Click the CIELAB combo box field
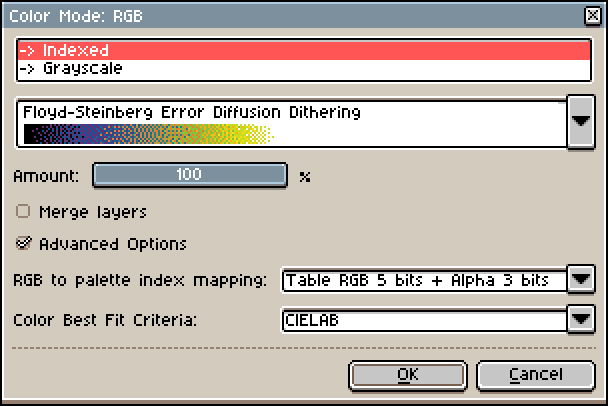 tap(424, 320)
